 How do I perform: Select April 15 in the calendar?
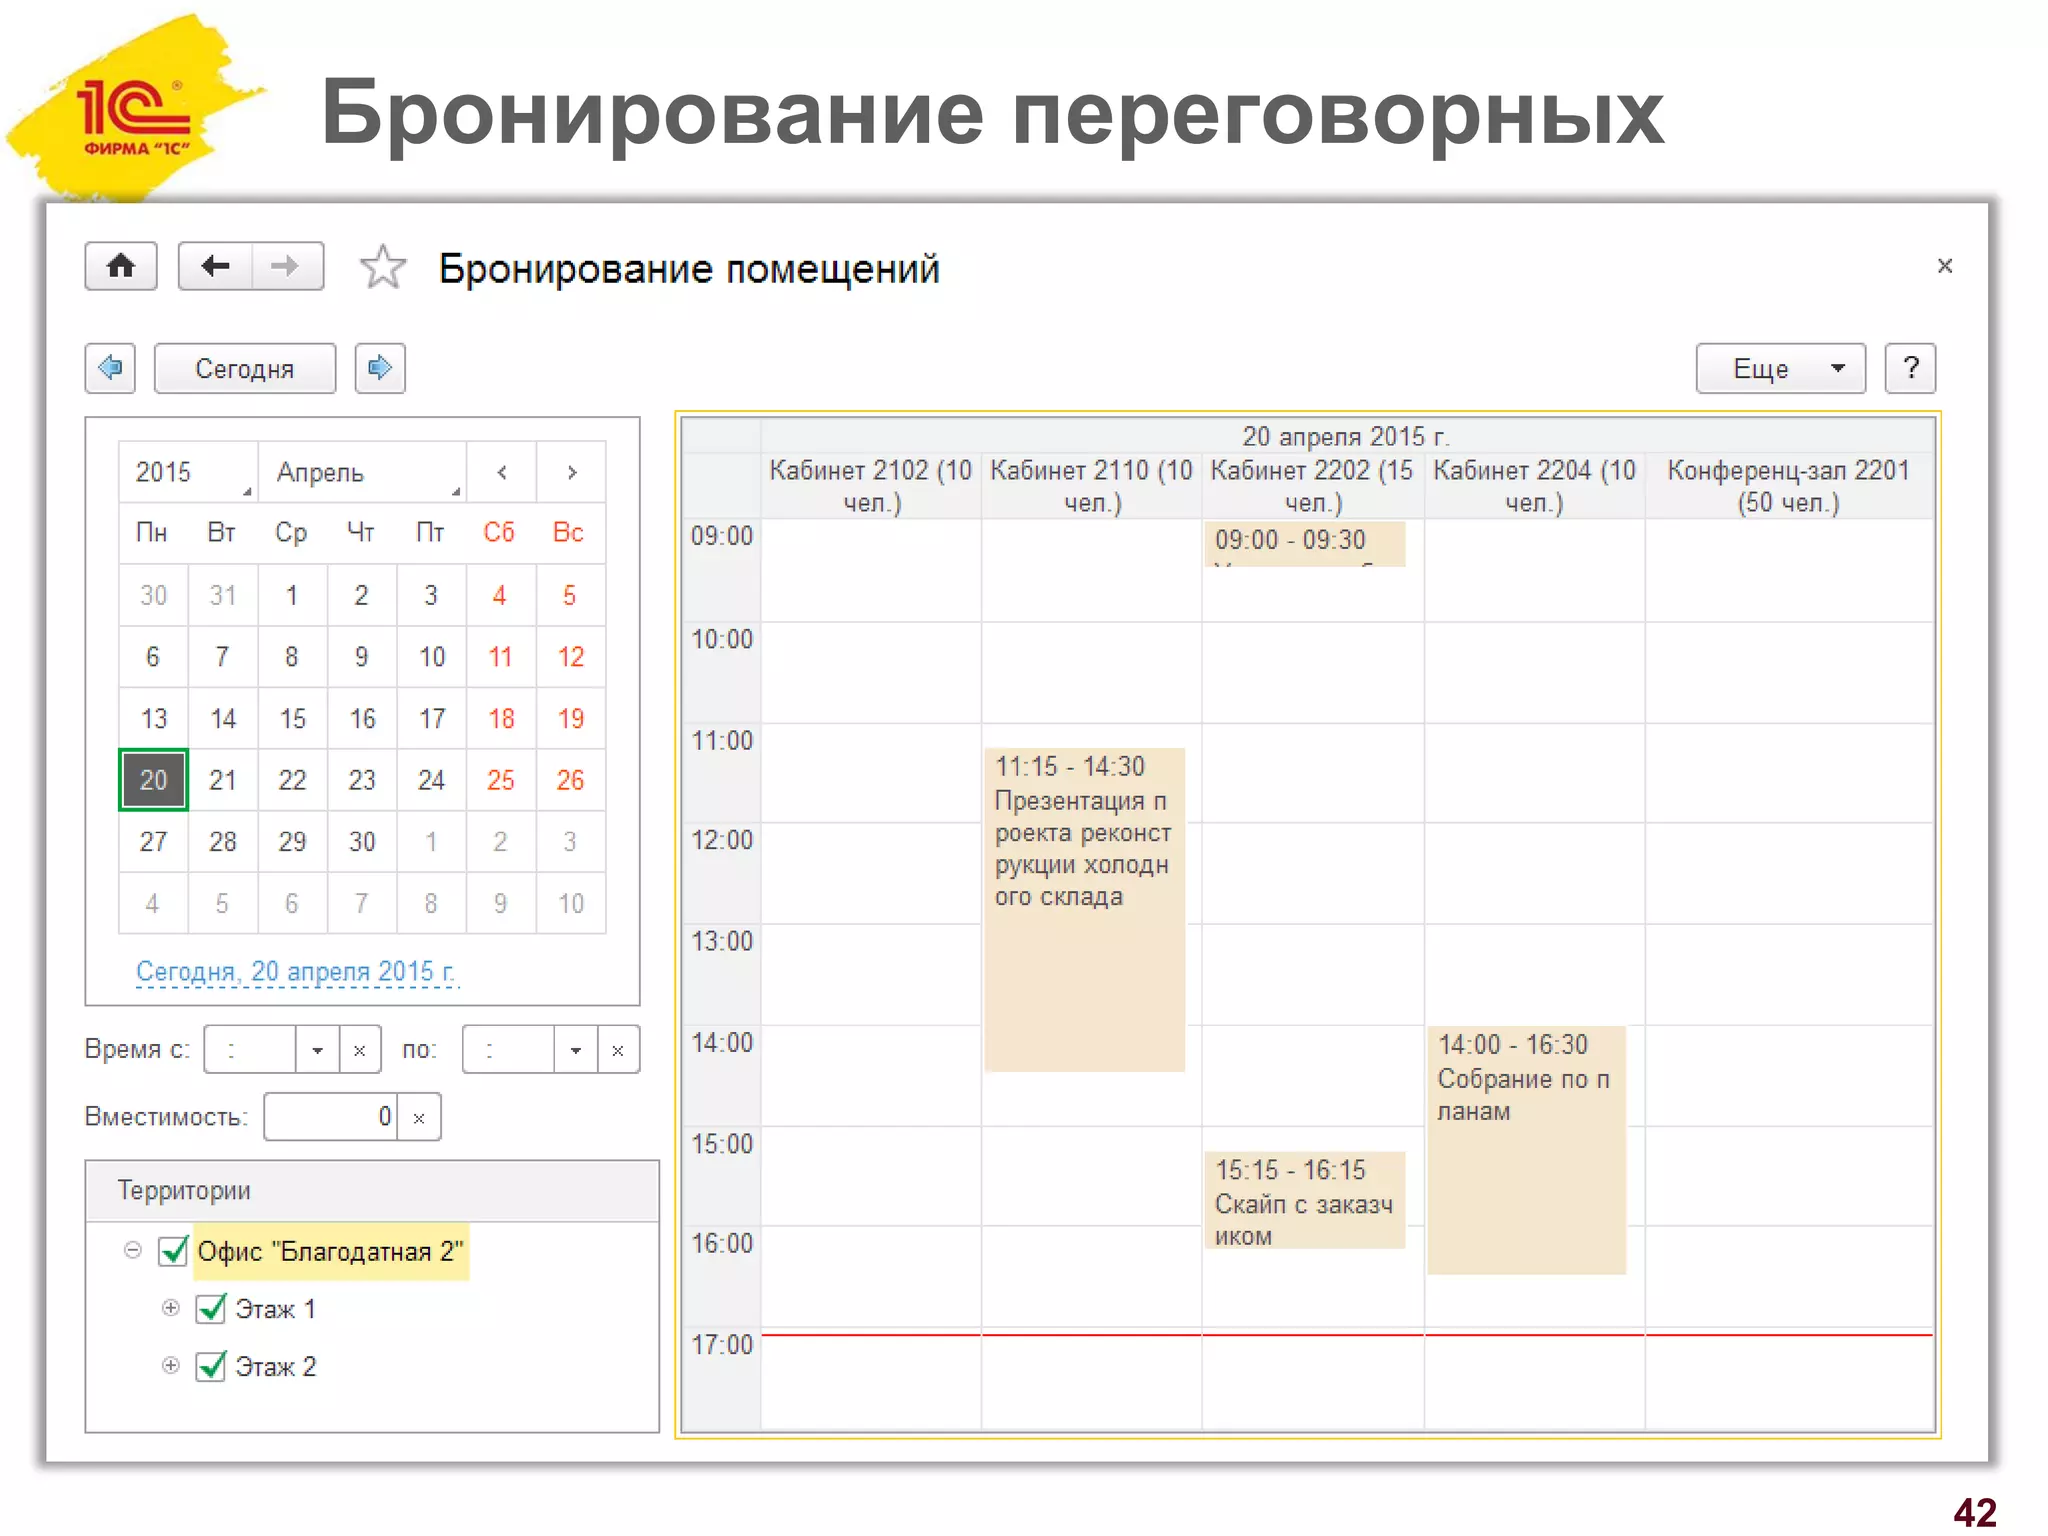point(292,718)
